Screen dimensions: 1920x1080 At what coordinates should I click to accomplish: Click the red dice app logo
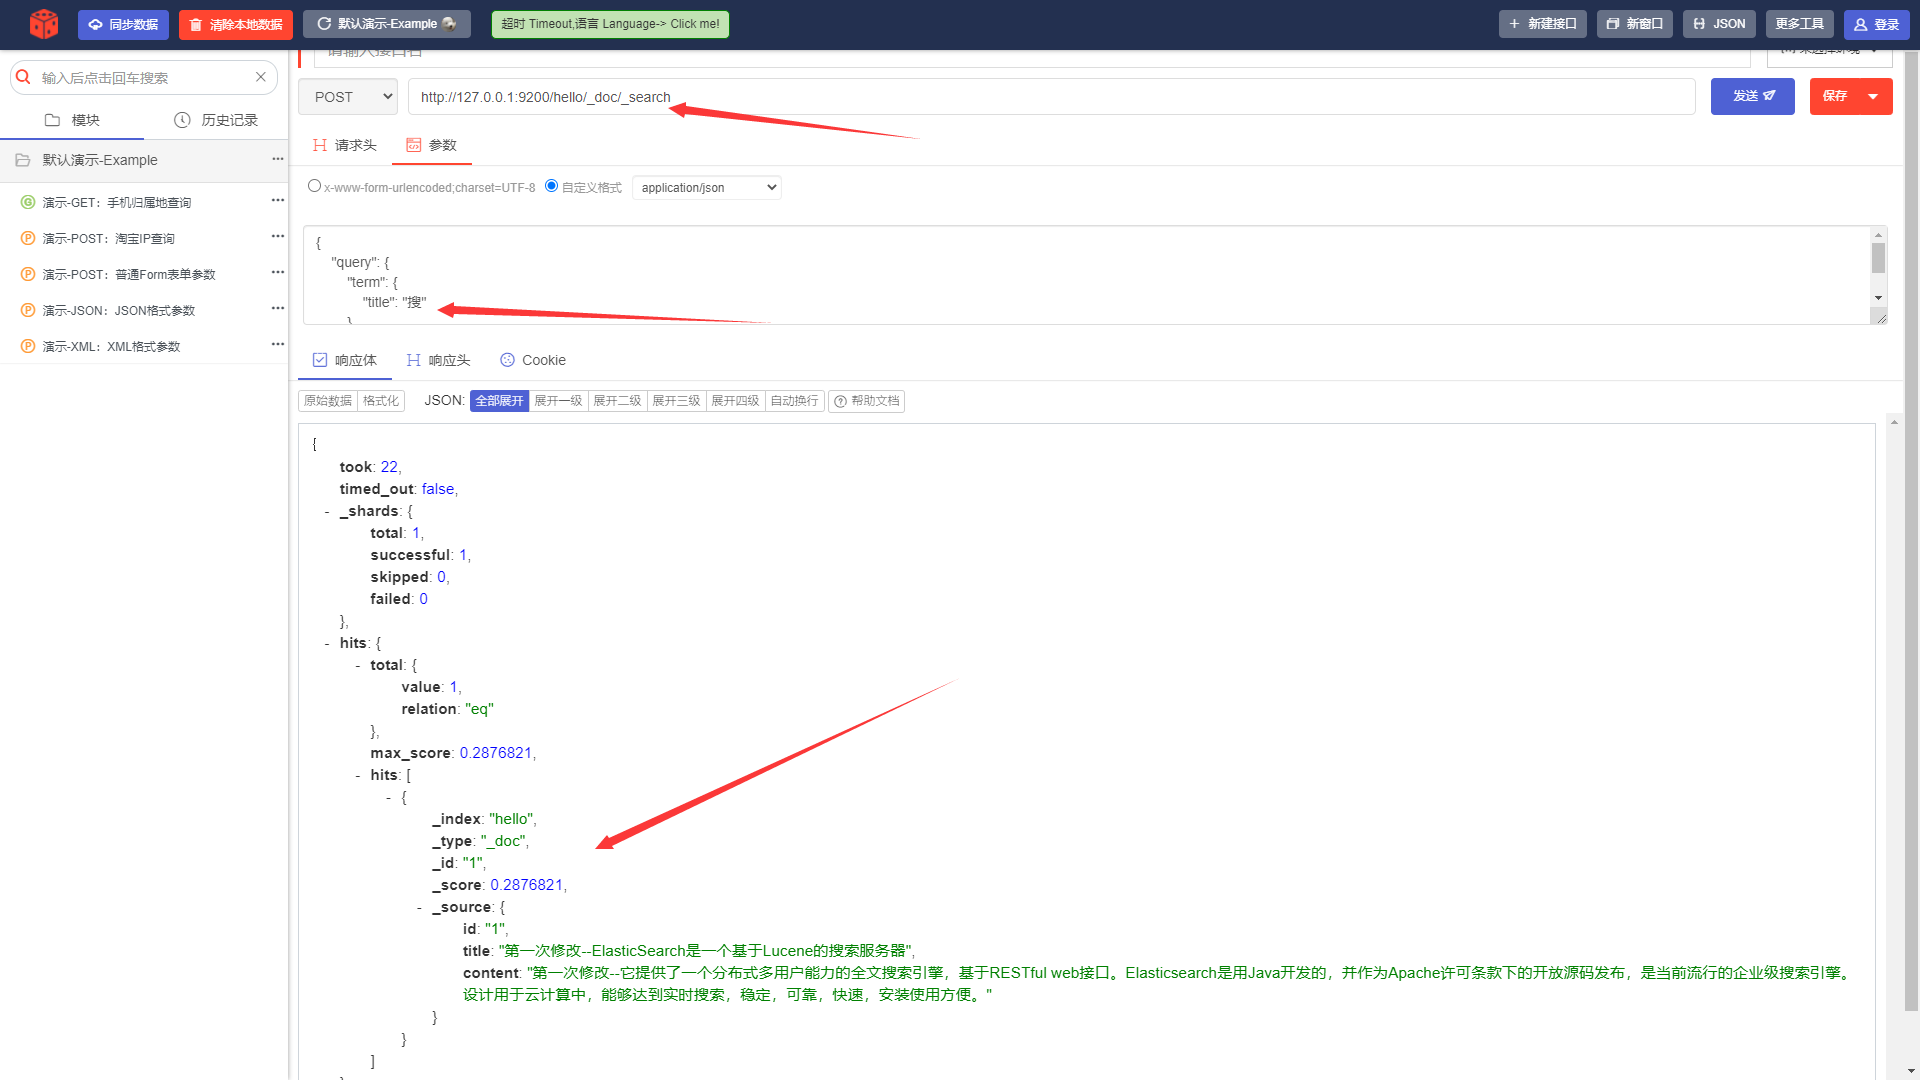click(44, 24)
